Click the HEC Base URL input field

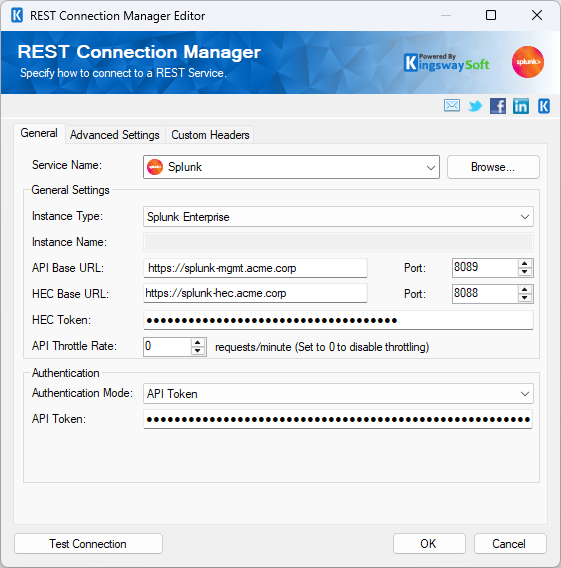(x=255, y=293)
